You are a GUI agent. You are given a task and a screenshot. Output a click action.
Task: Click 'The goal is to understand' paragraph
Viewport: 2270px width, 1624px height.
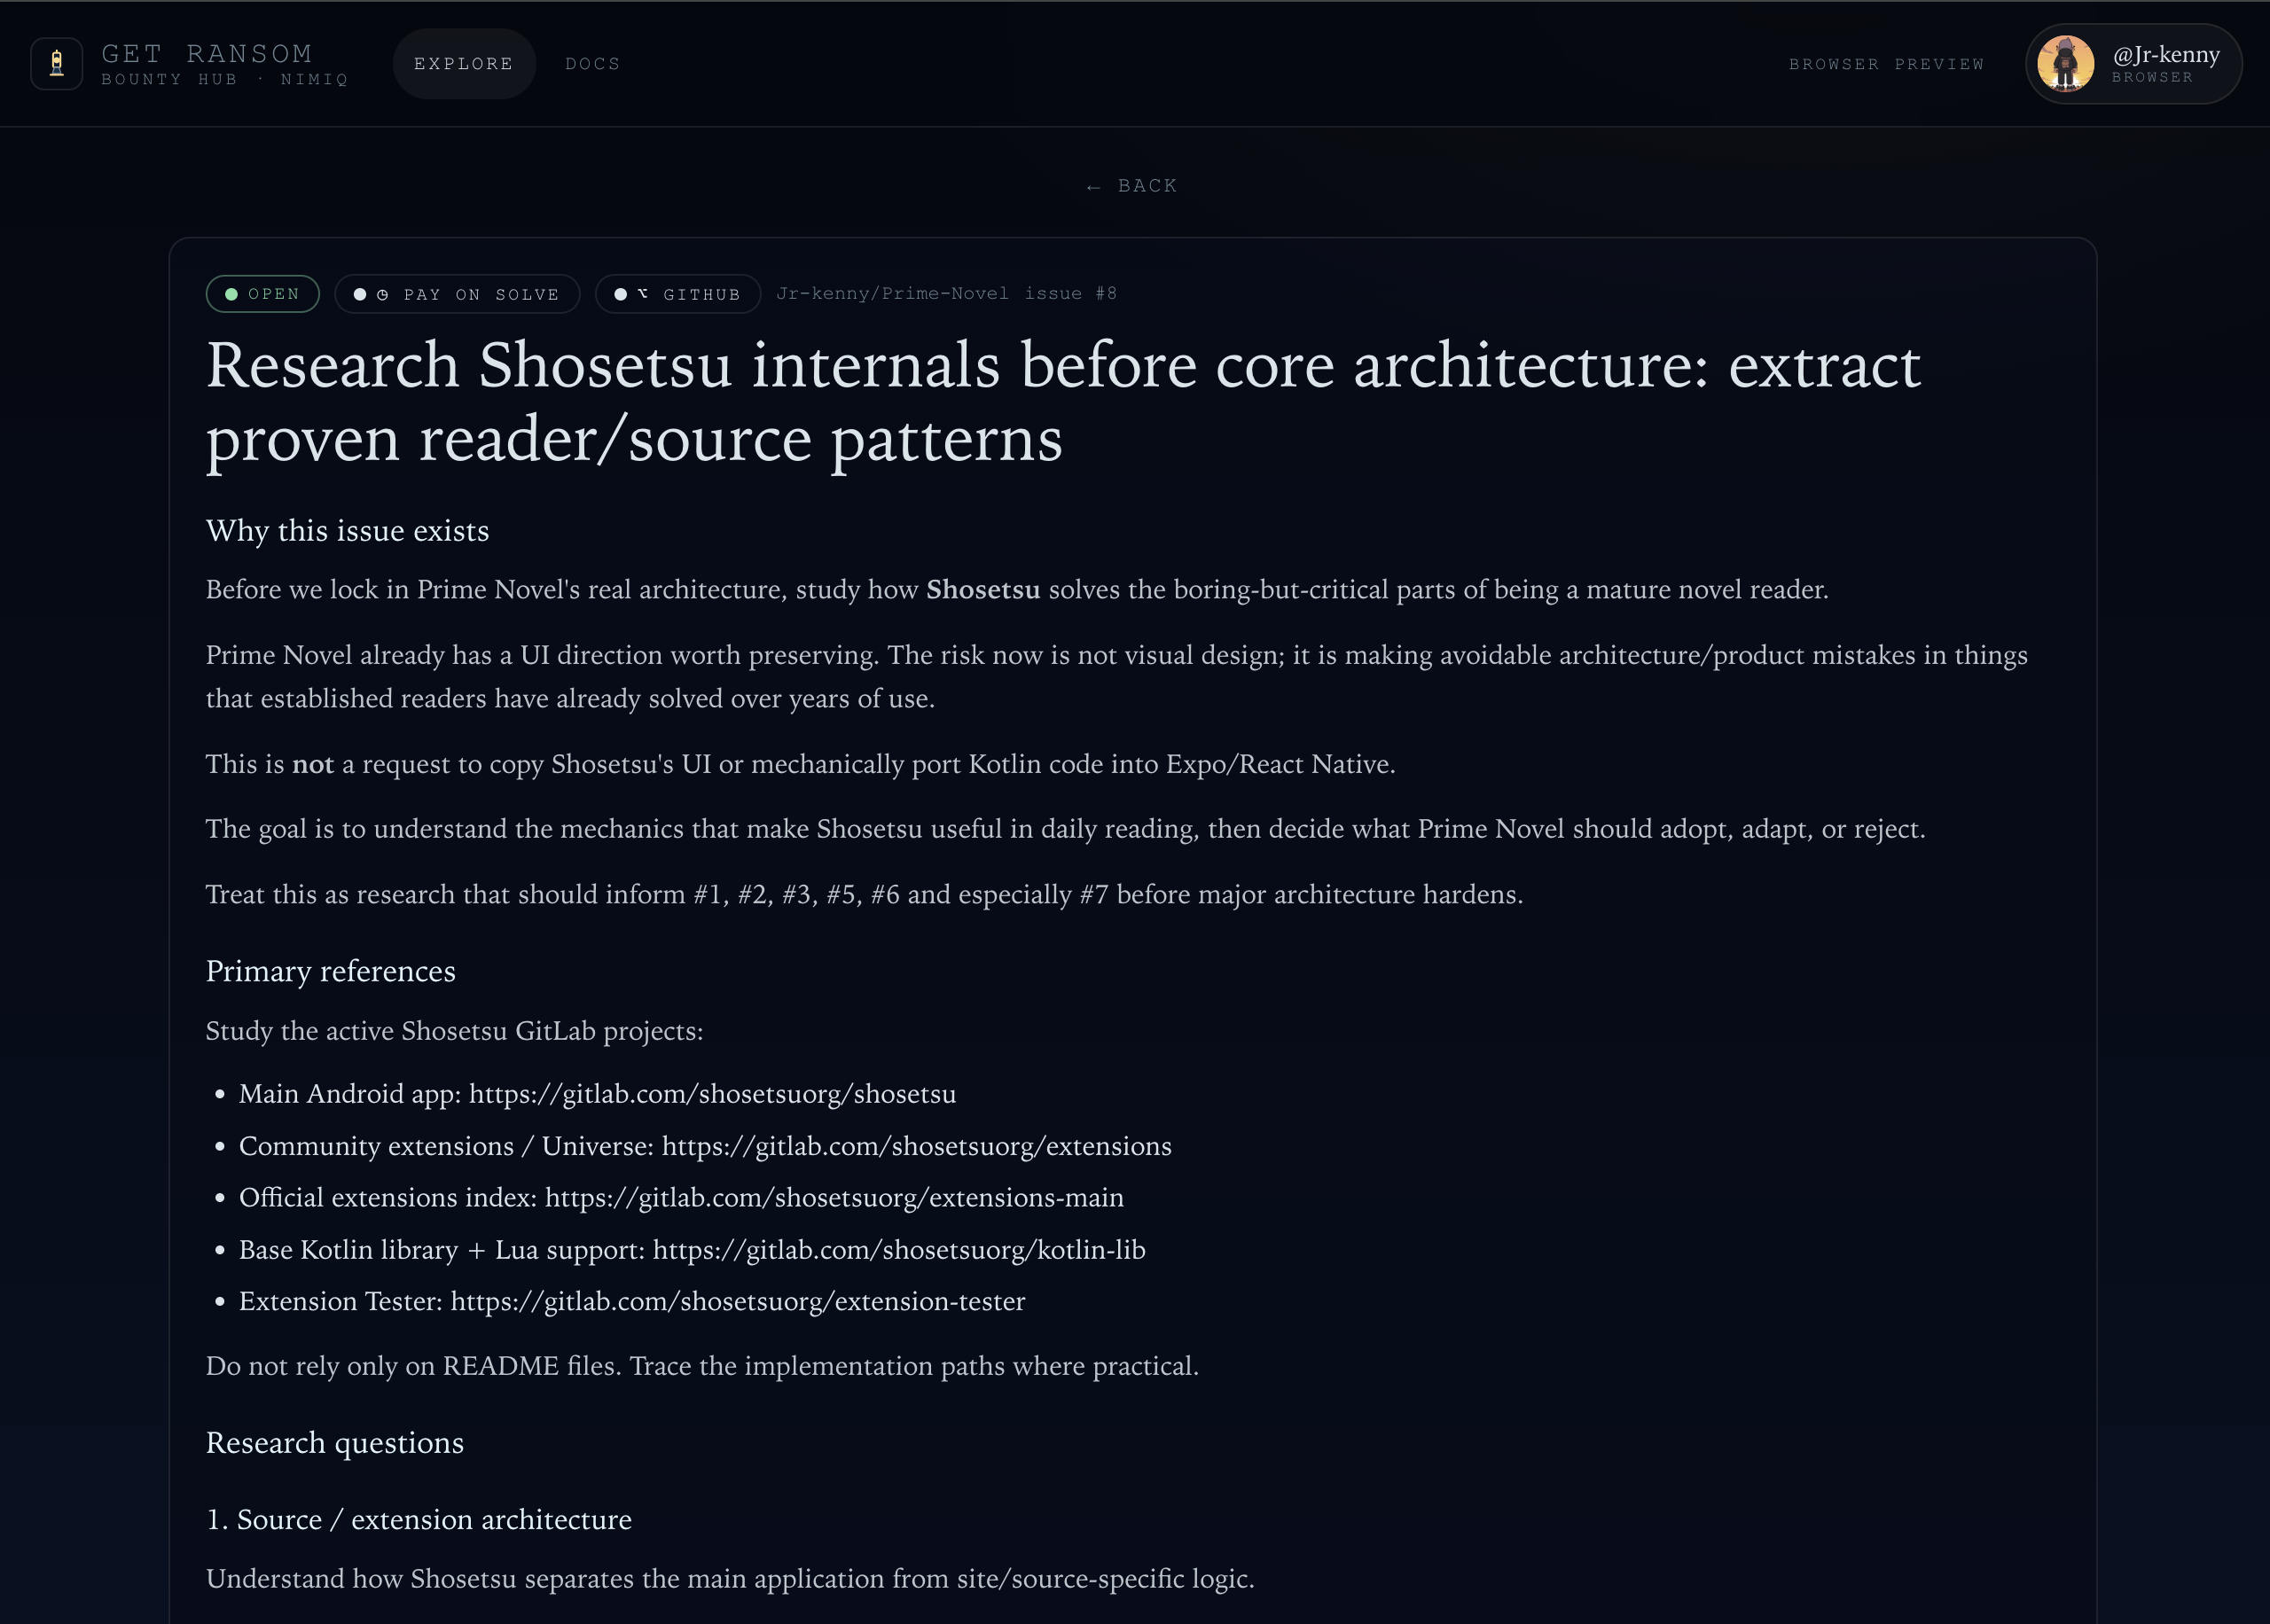1065,829
